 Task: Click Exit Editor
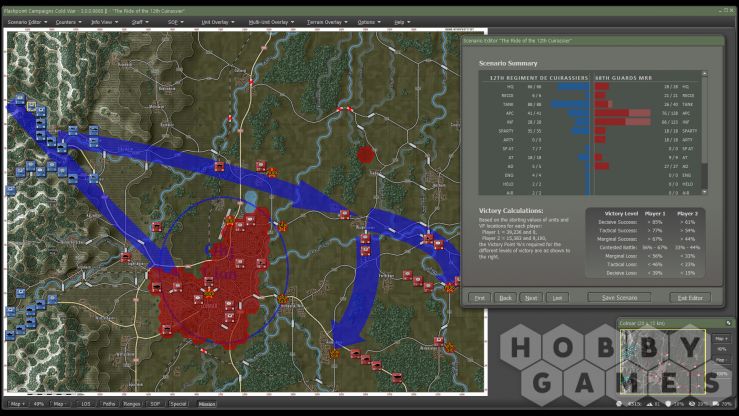click(690, 298)
